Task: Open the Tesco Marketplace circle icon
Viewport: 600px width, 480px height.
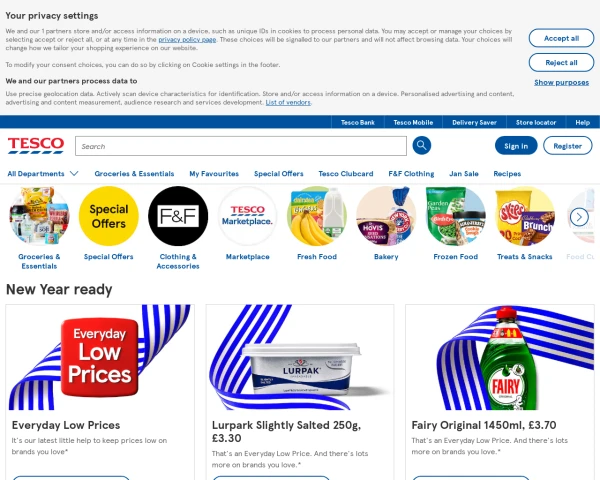Action: 248,216
